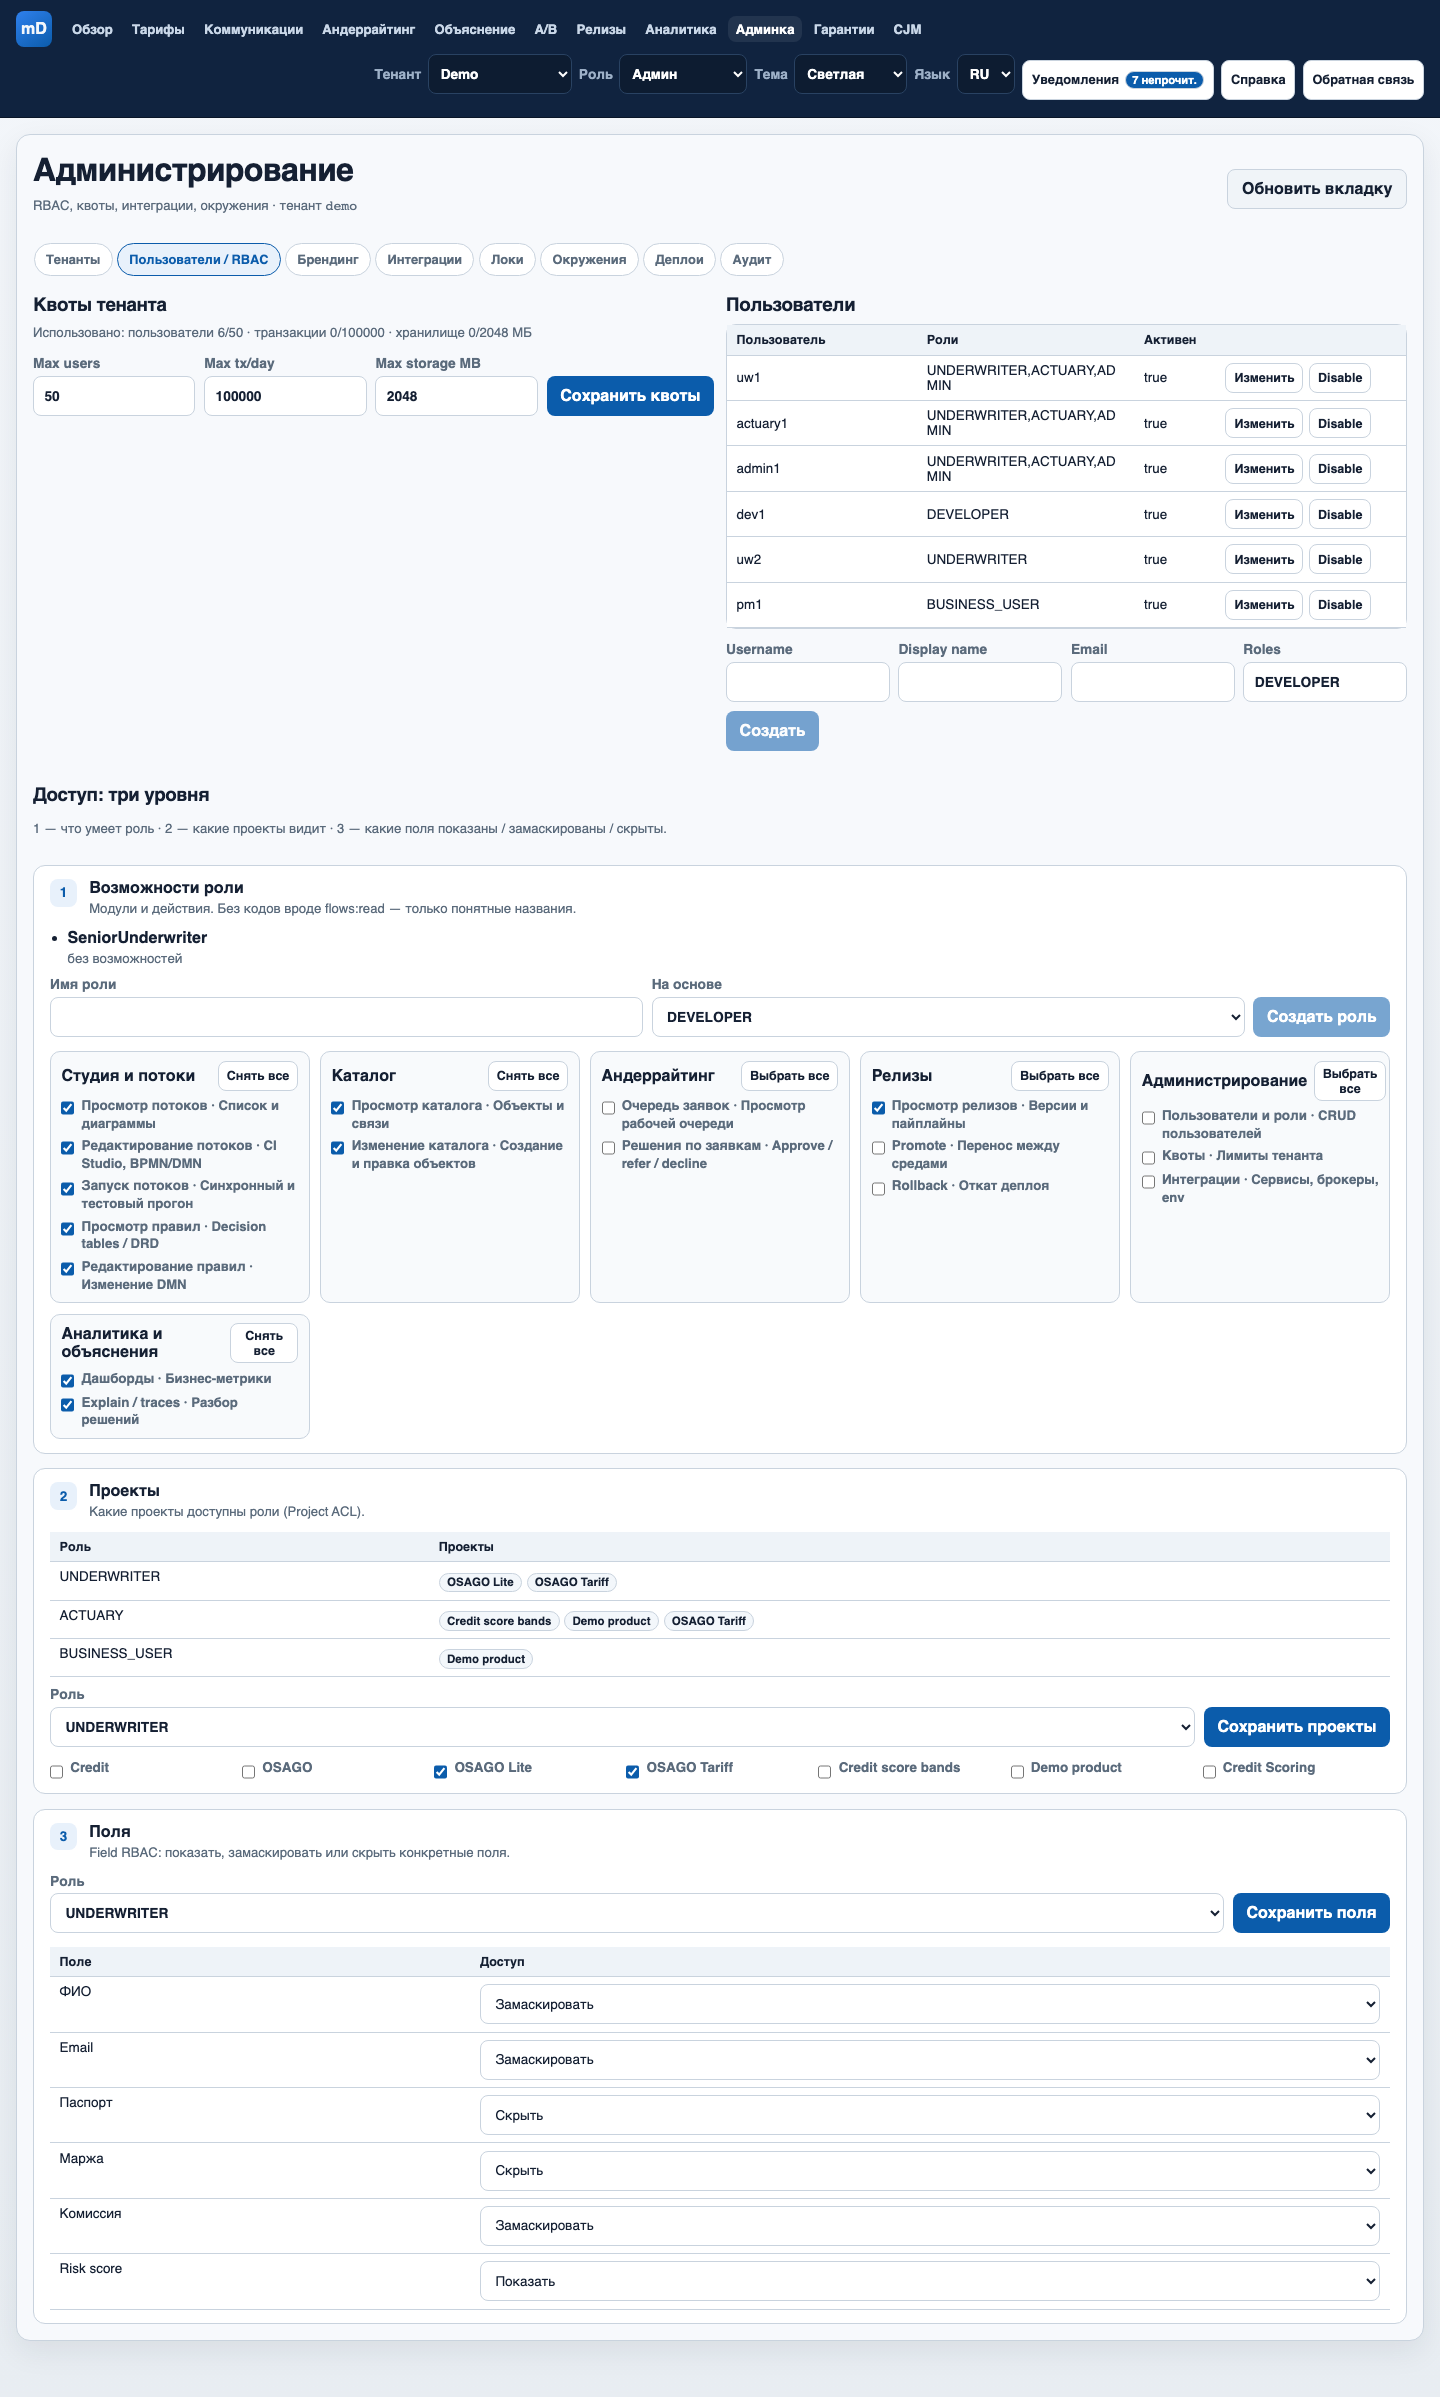Screen dimensions: 1440x2397
Task: Disable the user uw2
Action: (1340, 559)
